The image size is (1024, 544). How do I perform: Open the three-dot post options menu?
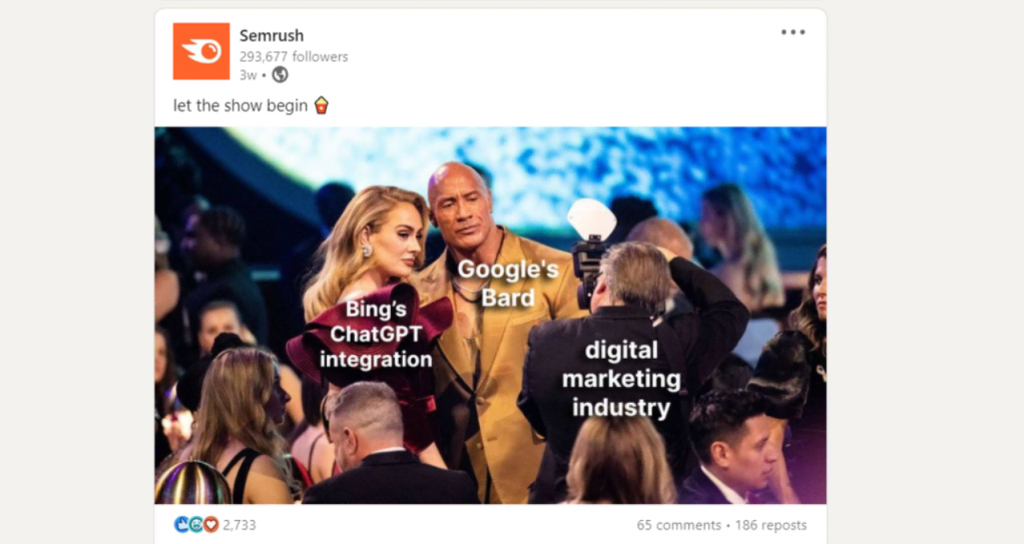point(793,32)
